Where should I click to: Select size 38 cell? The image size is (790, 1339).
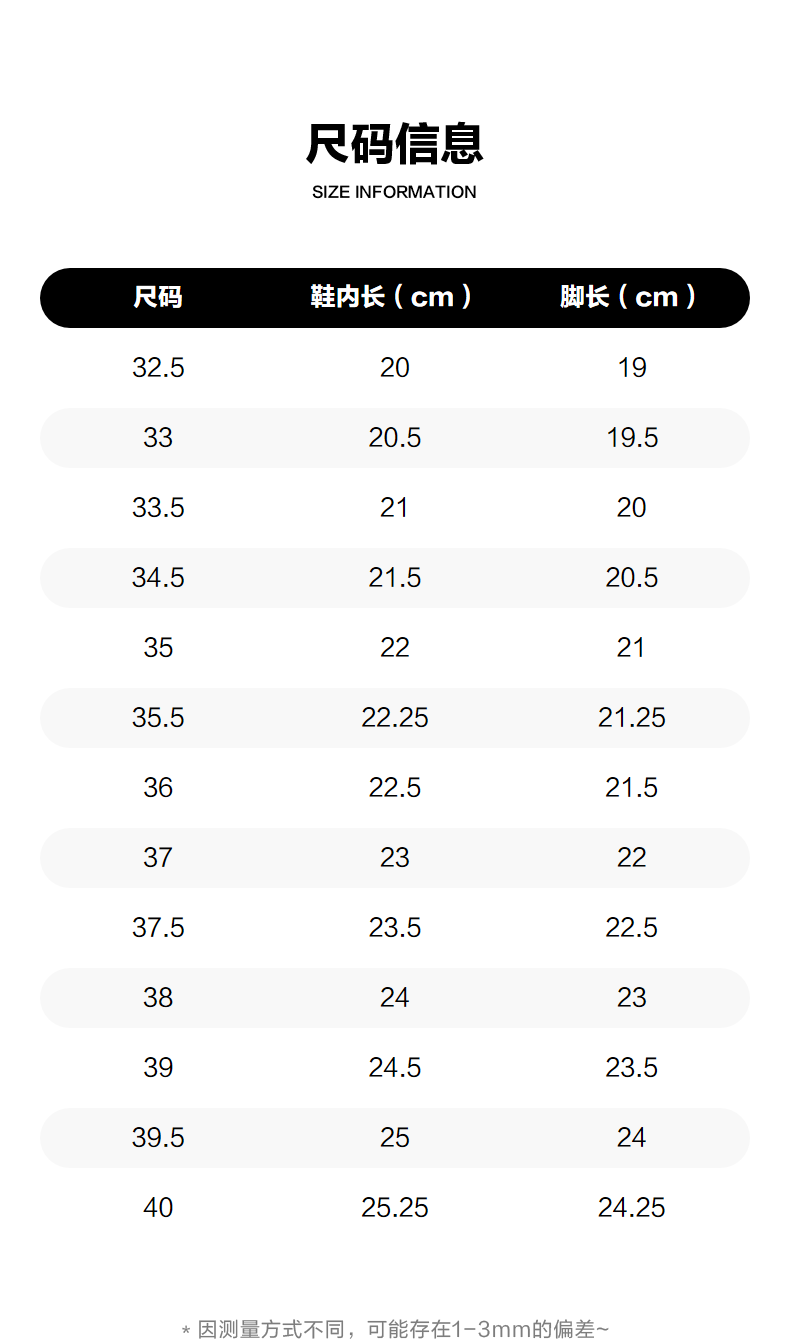pyautogui.click(x=158, y=998)
